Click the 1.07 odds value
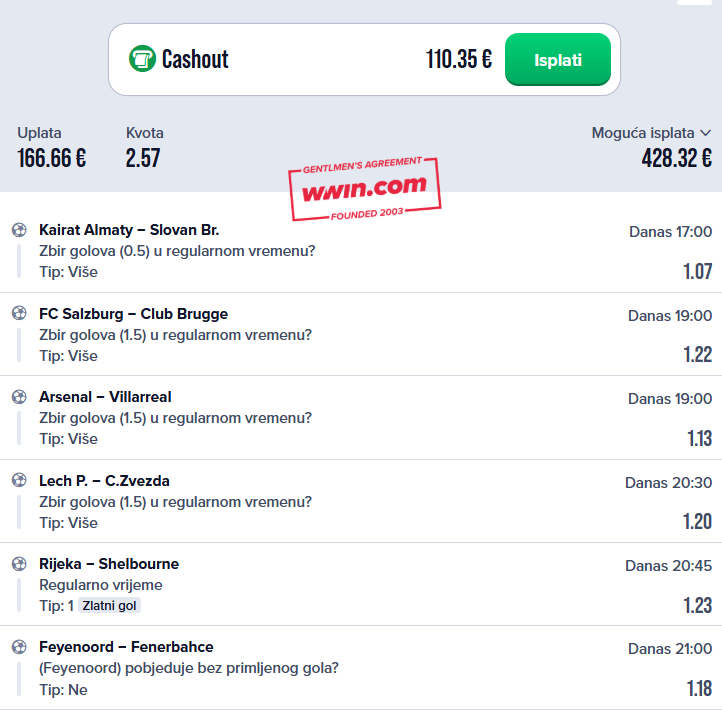The image size is (722, 710). point(698,272)
